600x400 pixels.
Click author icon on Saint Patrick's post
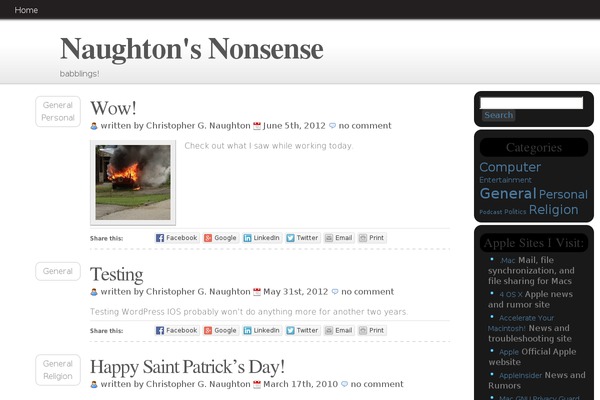94,384
